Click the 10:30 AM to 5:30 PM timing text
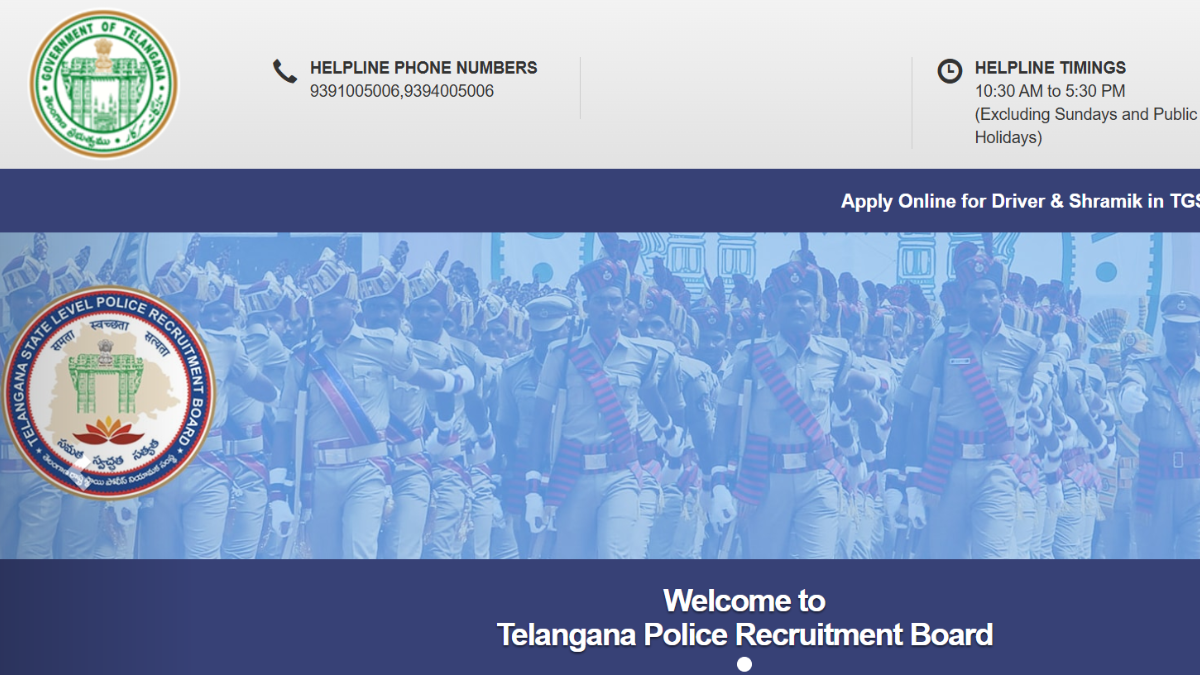 pyautogui.click(x=1050, y=91)
